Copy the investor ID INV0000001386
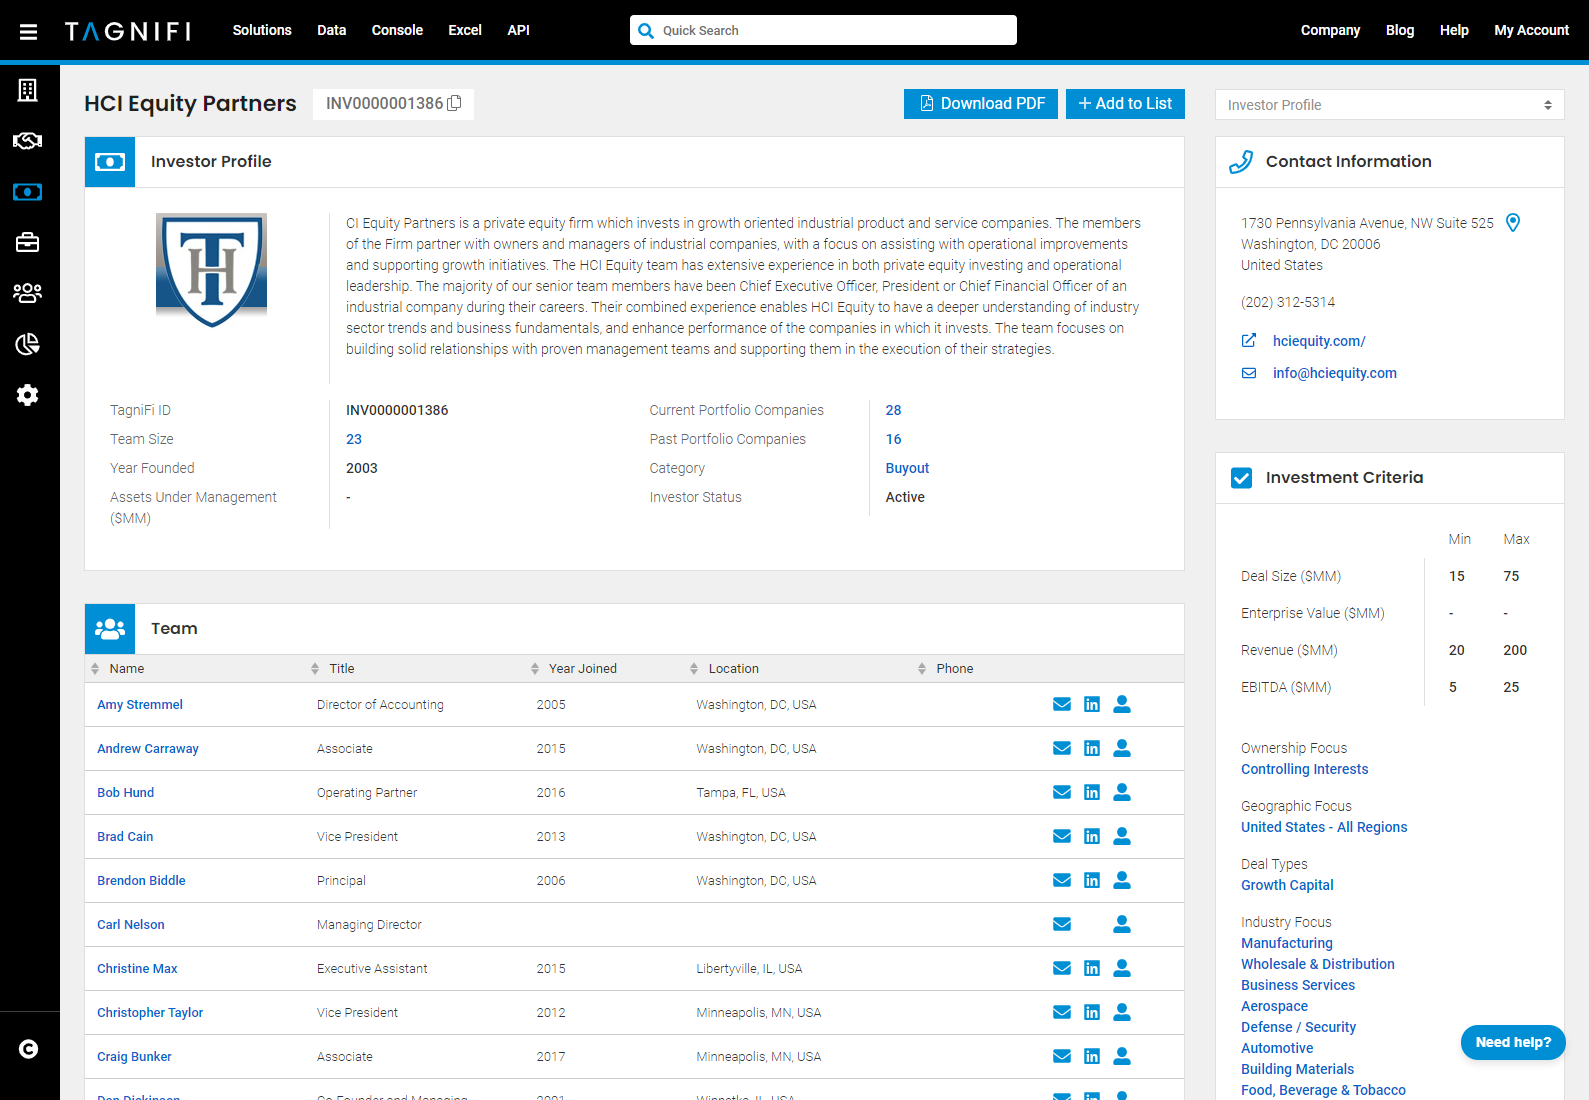The width and height of the screenshot is (1589, 1100). pos(455,103)
